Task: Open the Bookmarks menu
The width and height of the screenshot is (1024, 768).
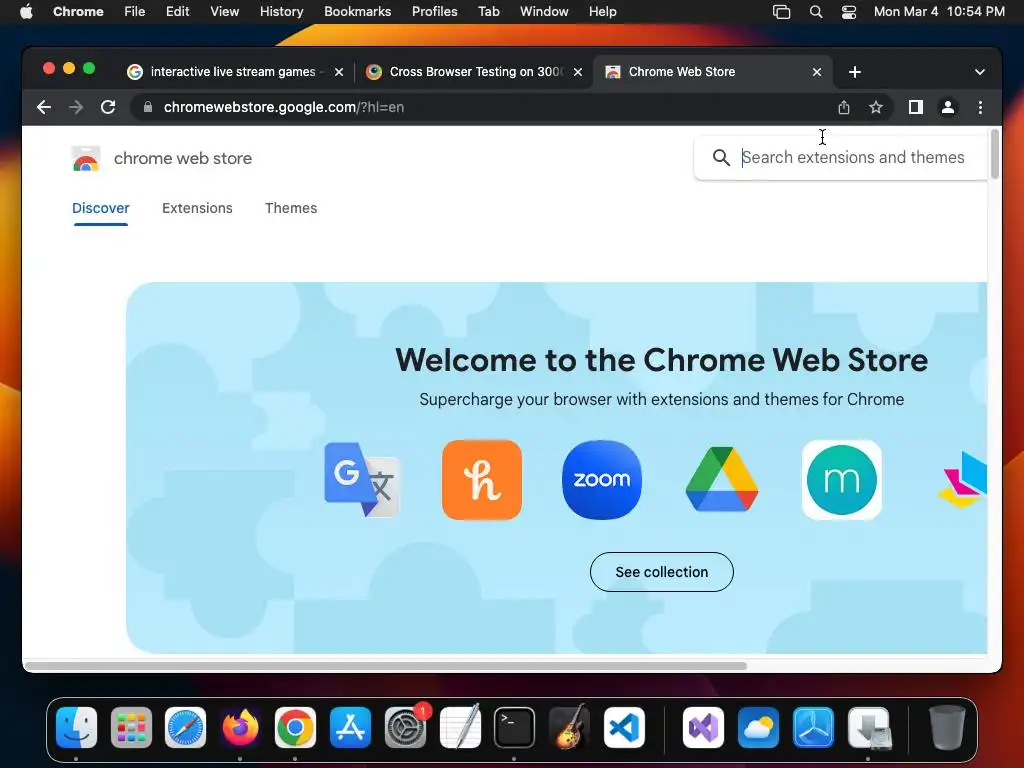Action: [357, 12]
